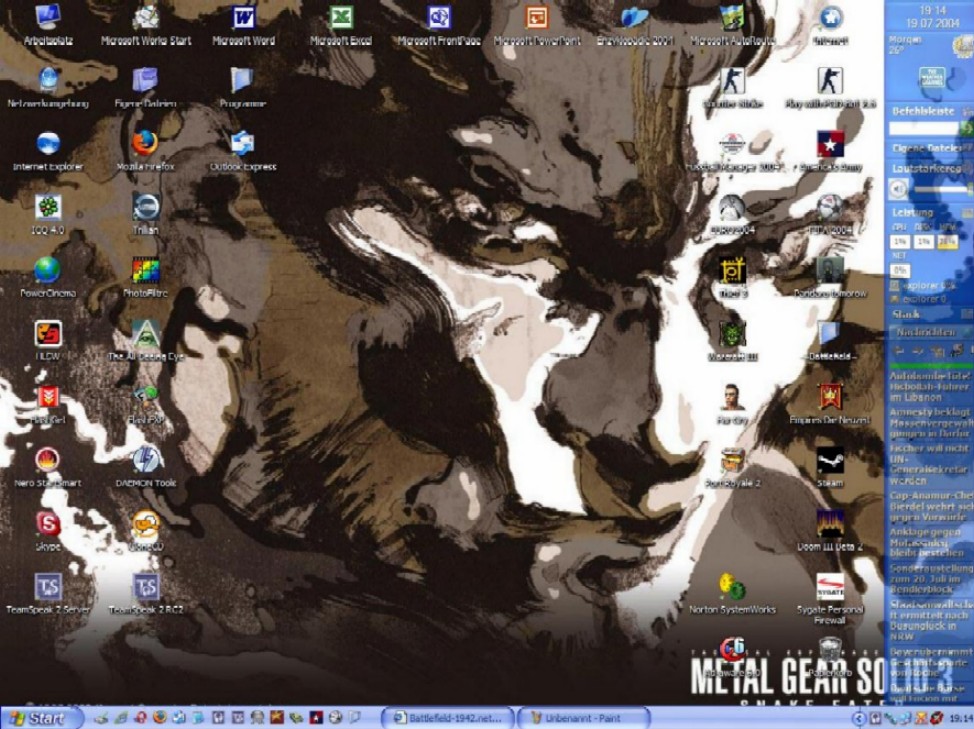The width and height of the screenshot is (974, 729).
Task: Switch to Battlefield-1942.net taskbar window
Action: coord(448,718)
